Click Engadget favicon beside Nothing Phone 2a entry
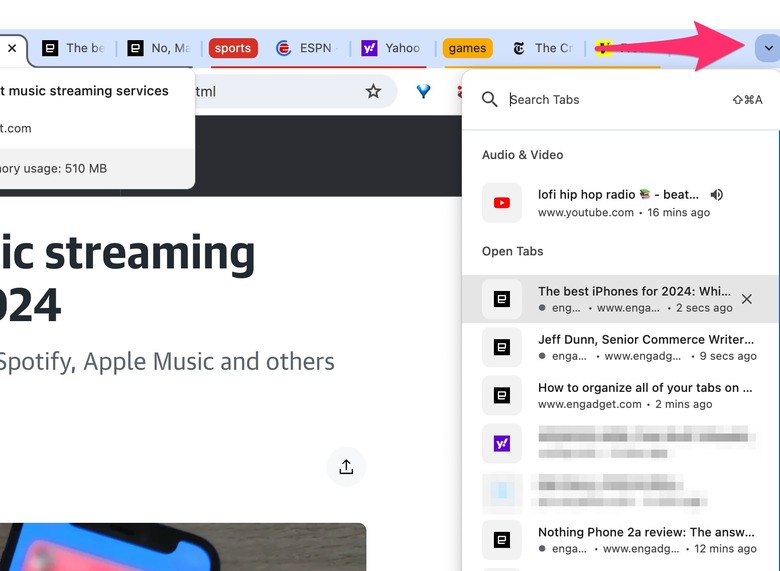This screenshot has height=571, width=780. click(501, 540)
